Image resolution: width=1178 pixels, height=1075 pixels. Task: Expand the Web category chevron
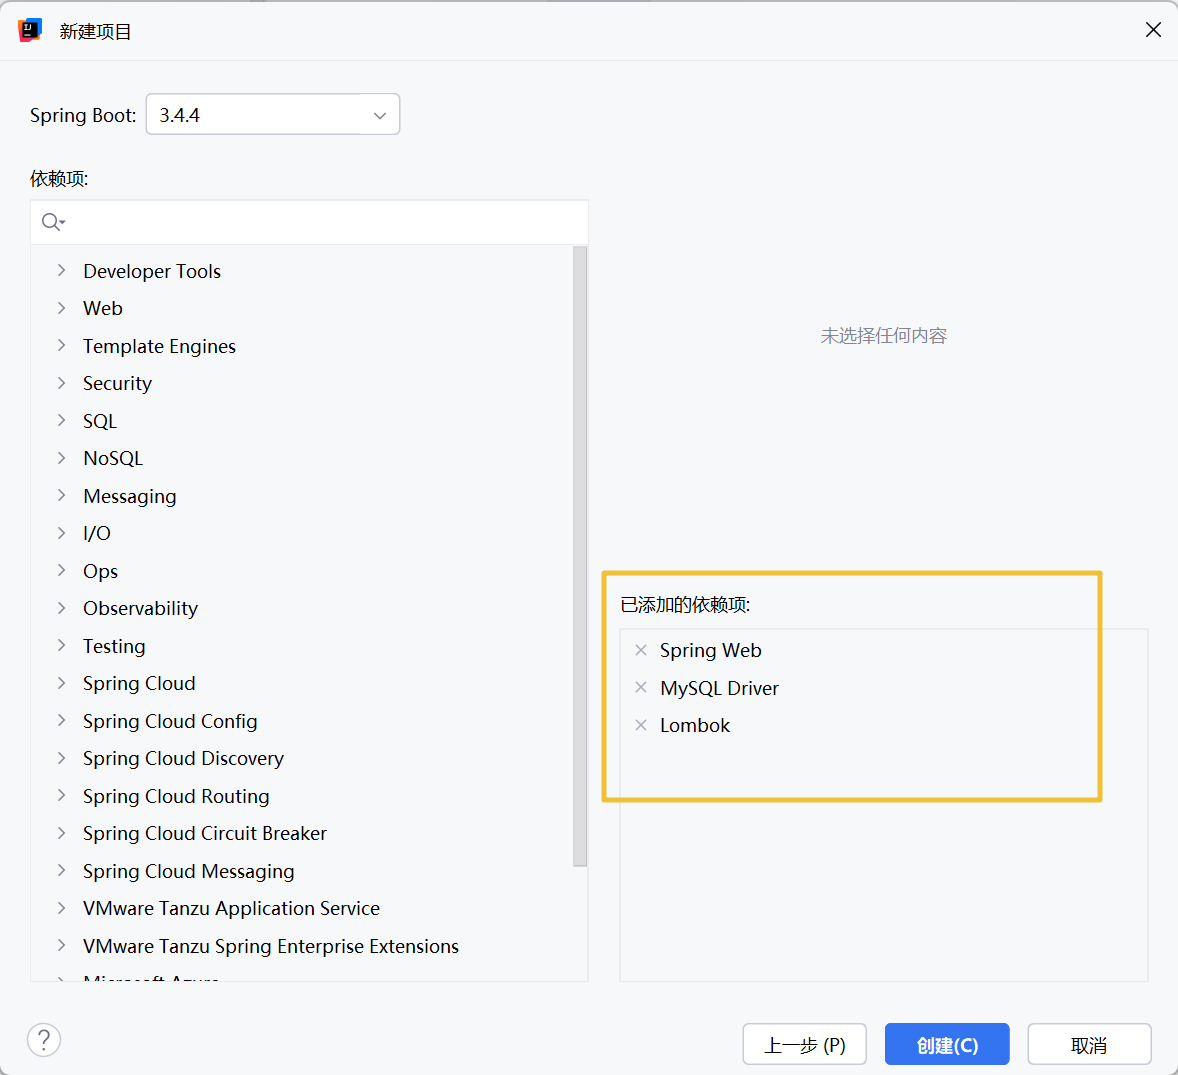pyautogui.click(x=62, y=308)
